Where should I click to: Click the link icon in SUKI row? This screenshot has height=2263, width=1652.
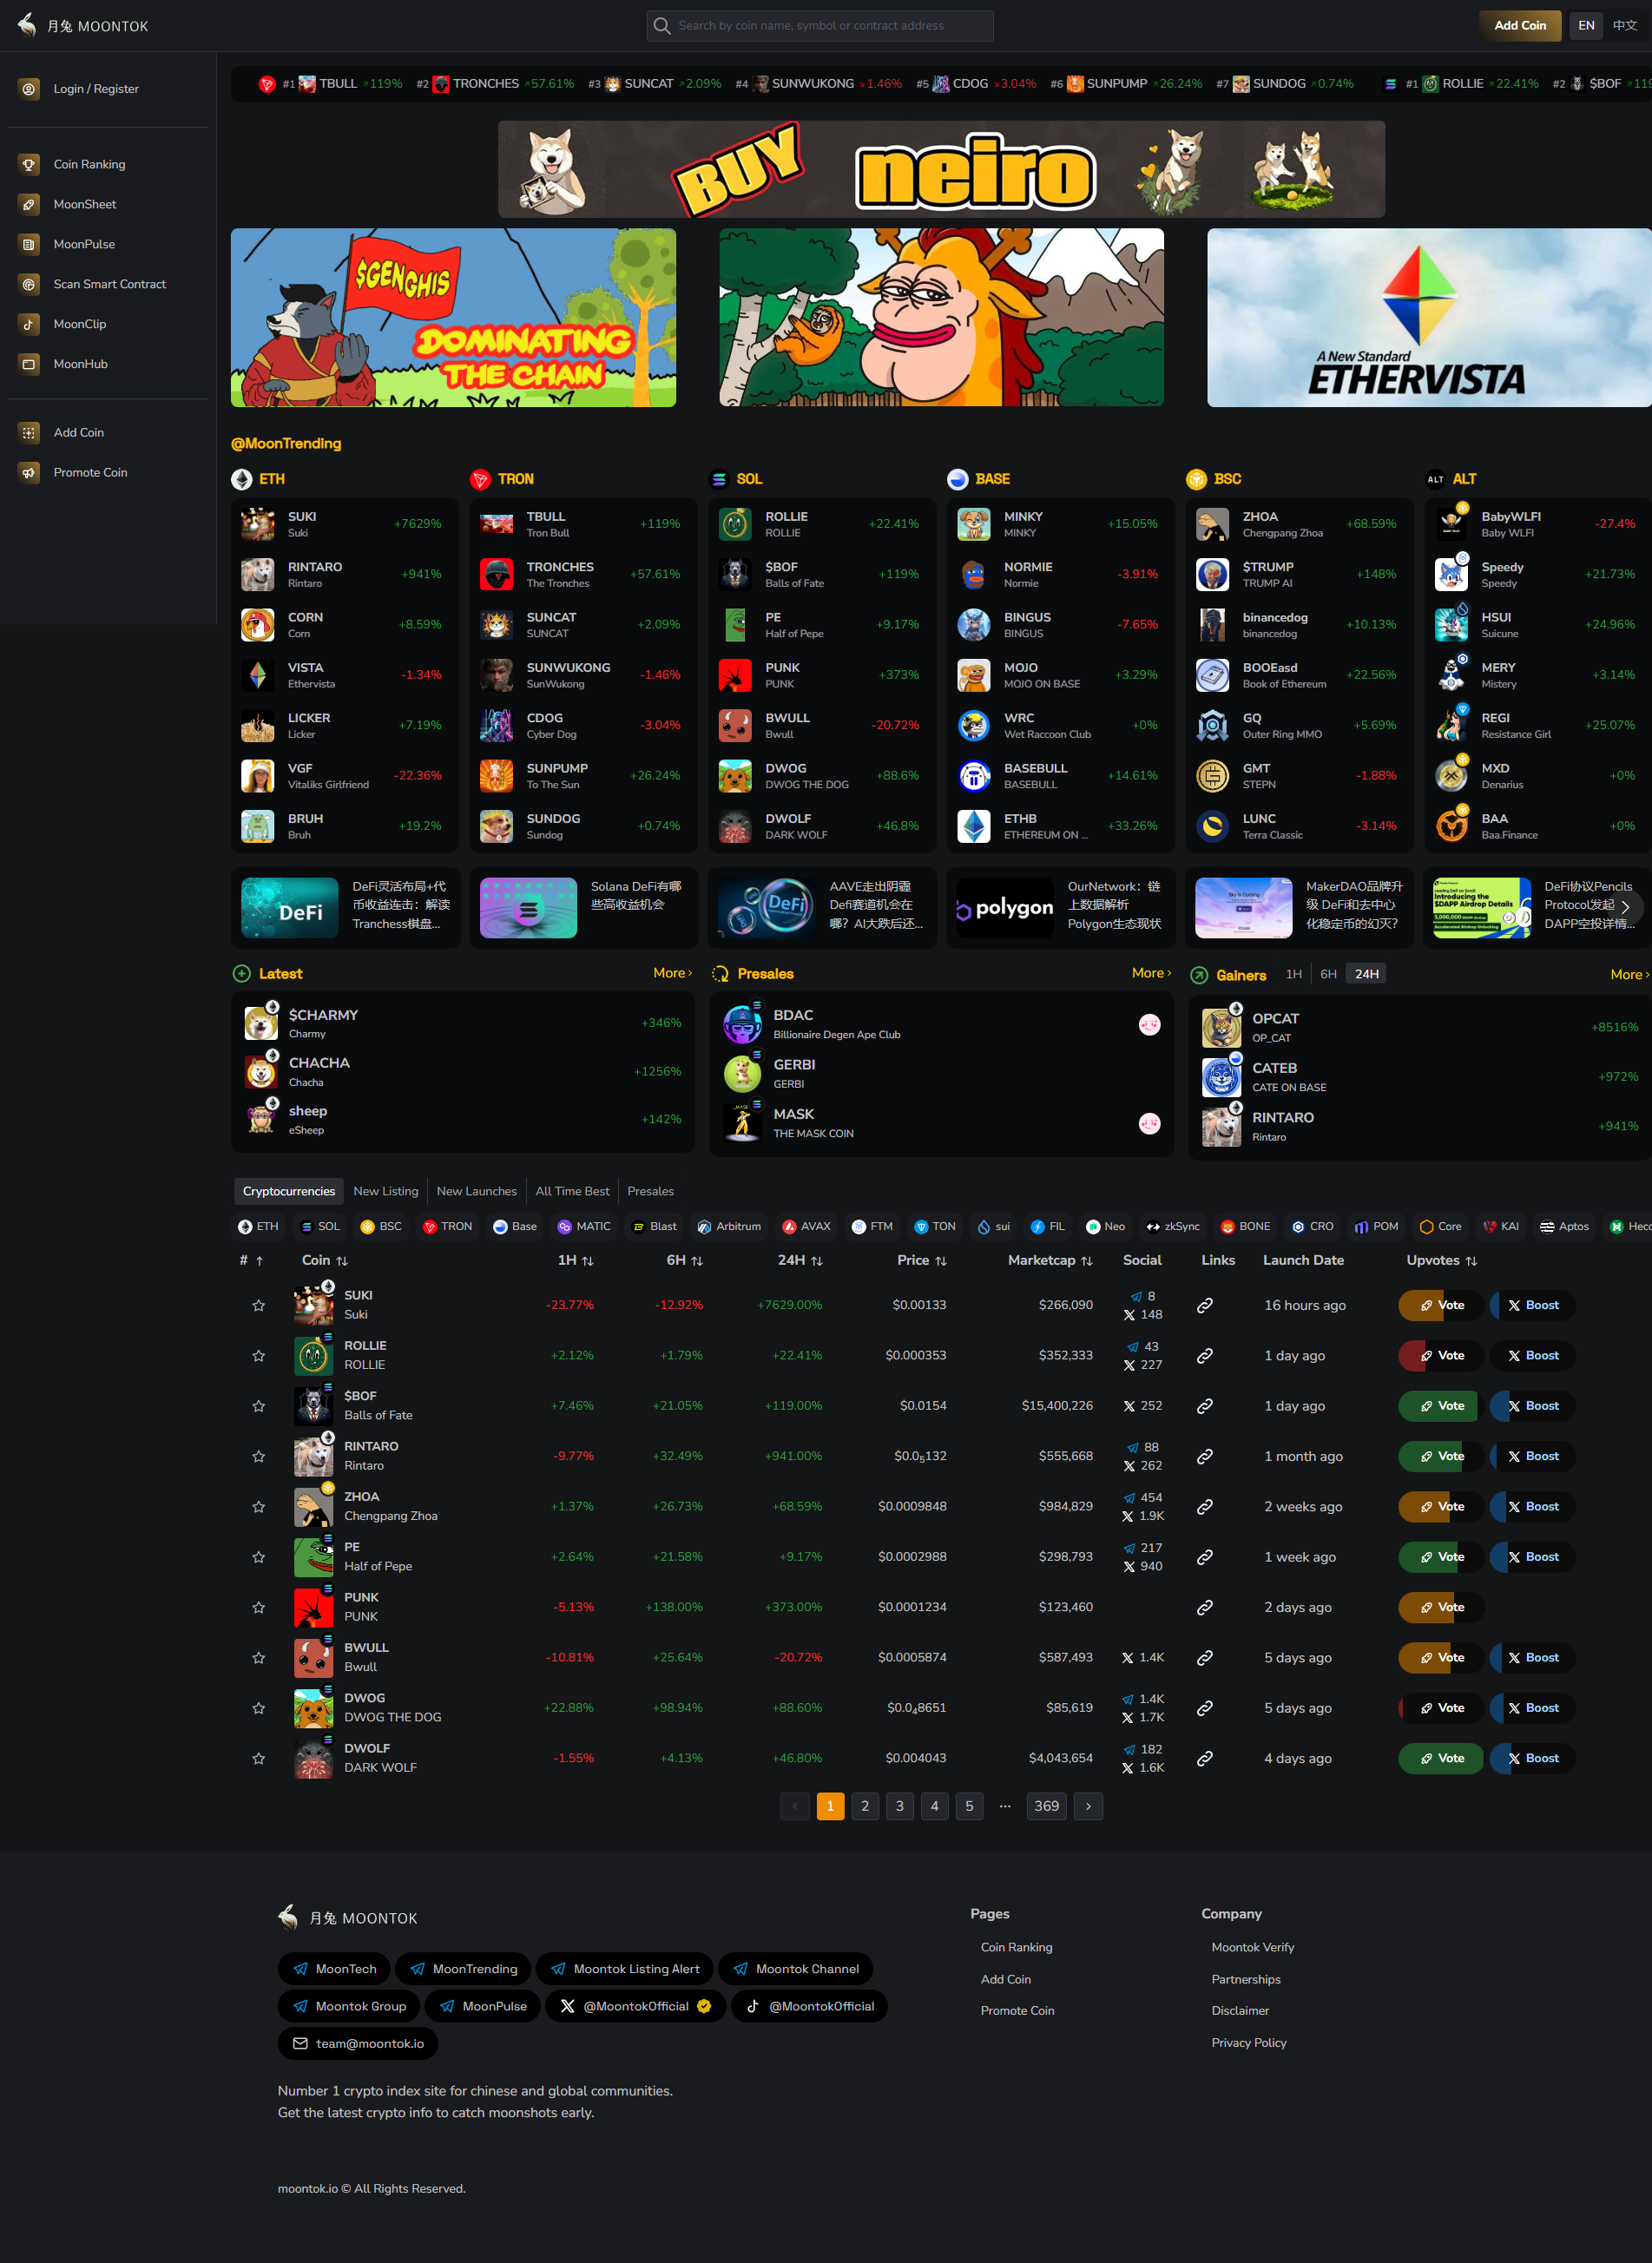tap(1205, 1305)
